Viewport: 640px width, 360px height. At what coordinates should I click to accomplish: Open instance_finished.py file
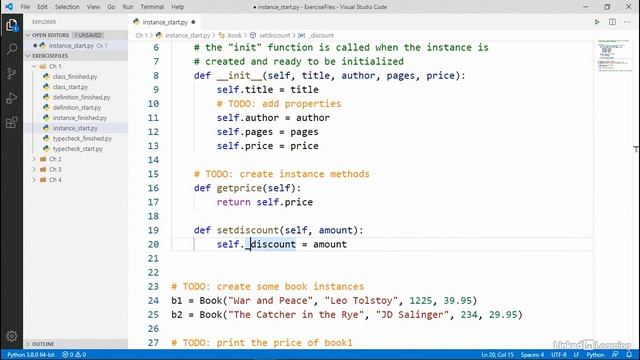tap(80, 118)
